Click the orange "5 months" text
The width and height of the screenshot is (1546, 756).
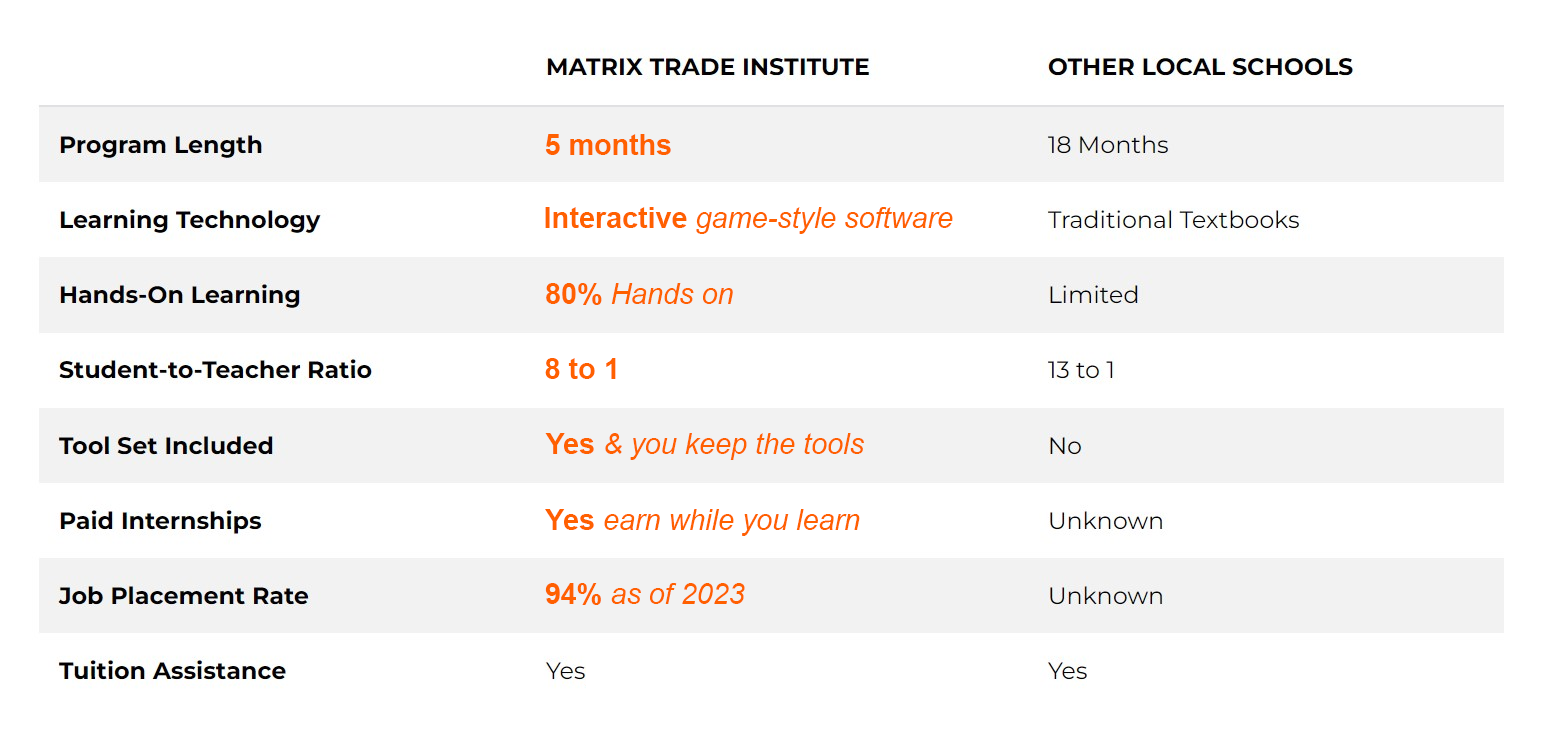coord(608,145)
